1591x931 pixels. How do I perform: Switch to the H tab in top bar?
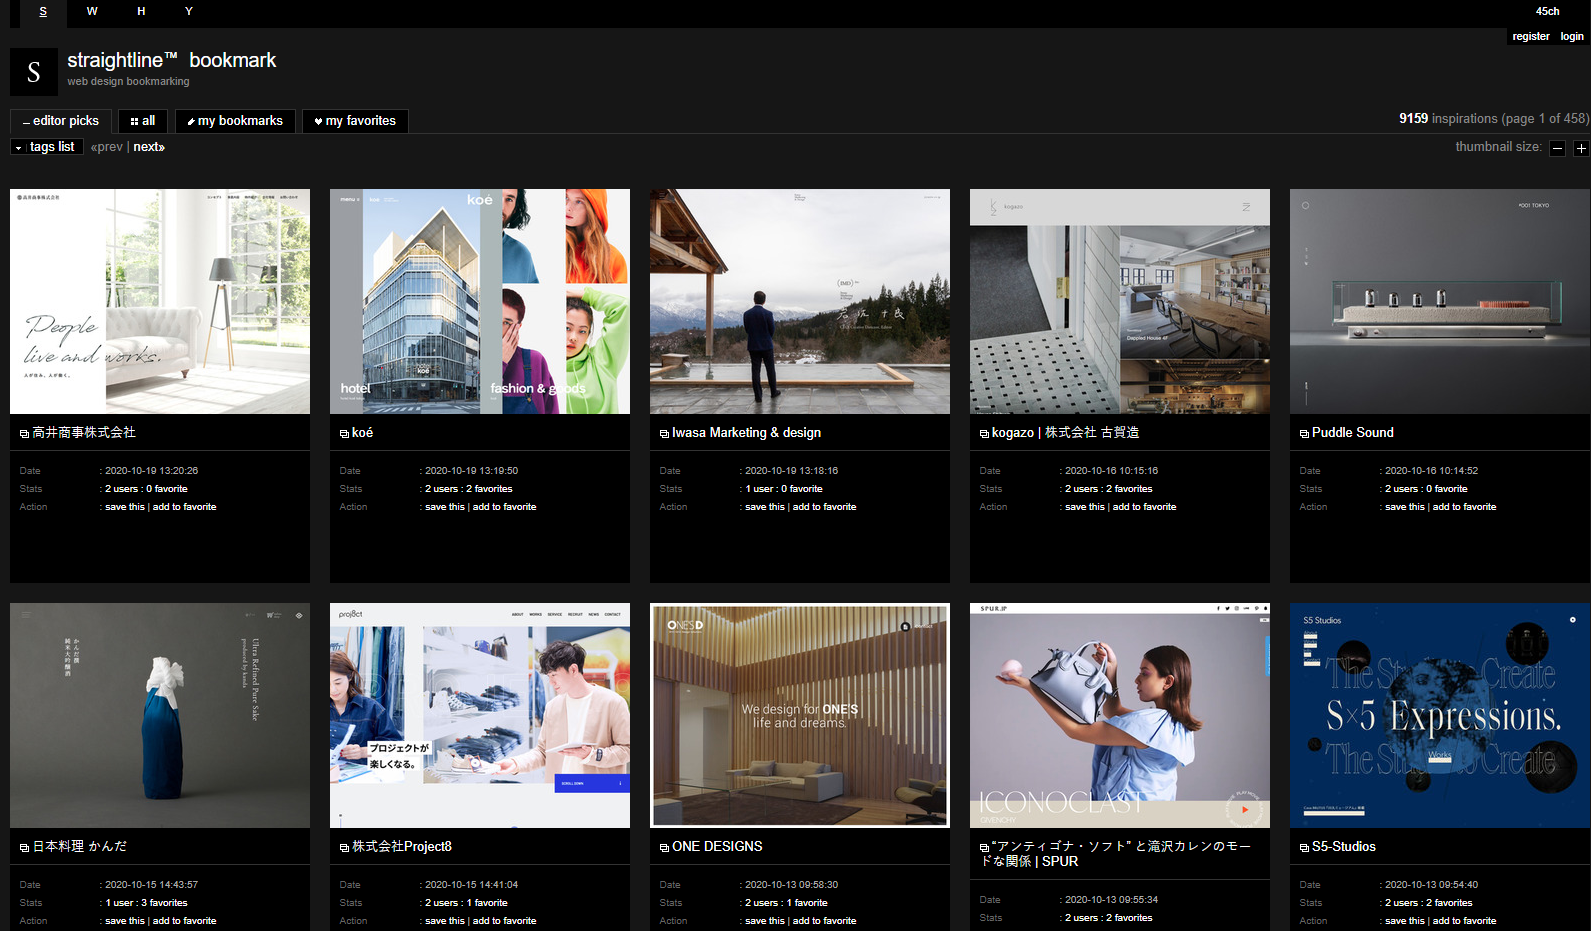tap(141, 12)
